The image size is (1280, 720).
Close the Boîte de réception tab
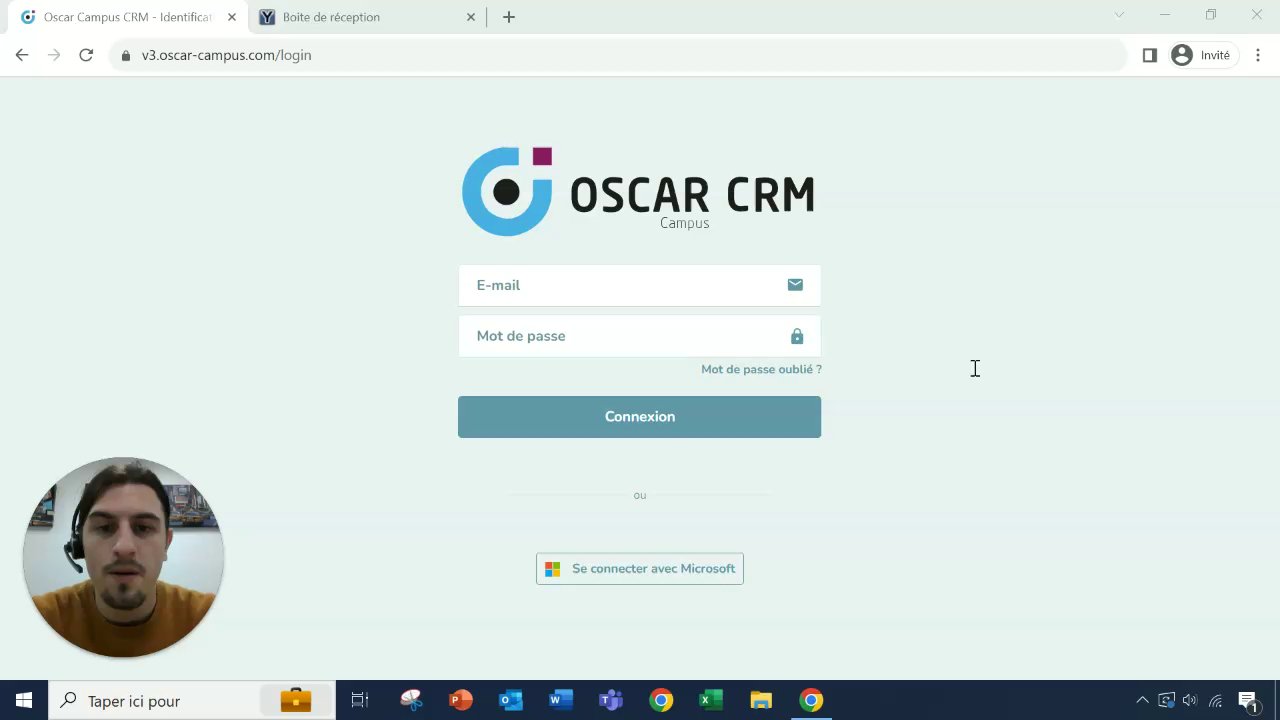(471, 17)
